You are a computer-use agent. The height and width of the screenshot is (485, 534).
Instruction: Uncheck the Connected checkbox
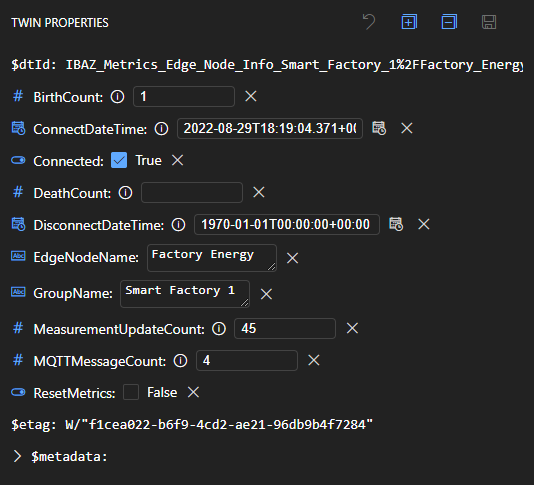point(119,160)
